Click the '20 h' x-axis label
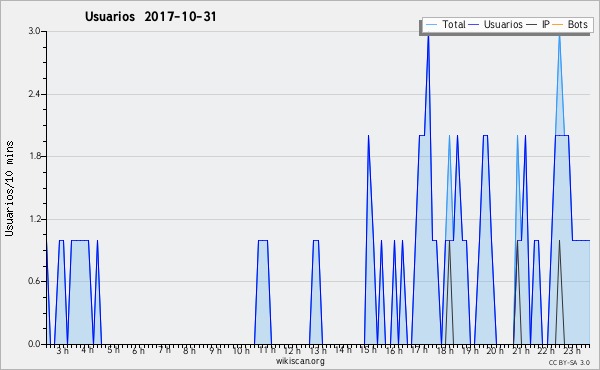600x370 pixels. (495, 350)
